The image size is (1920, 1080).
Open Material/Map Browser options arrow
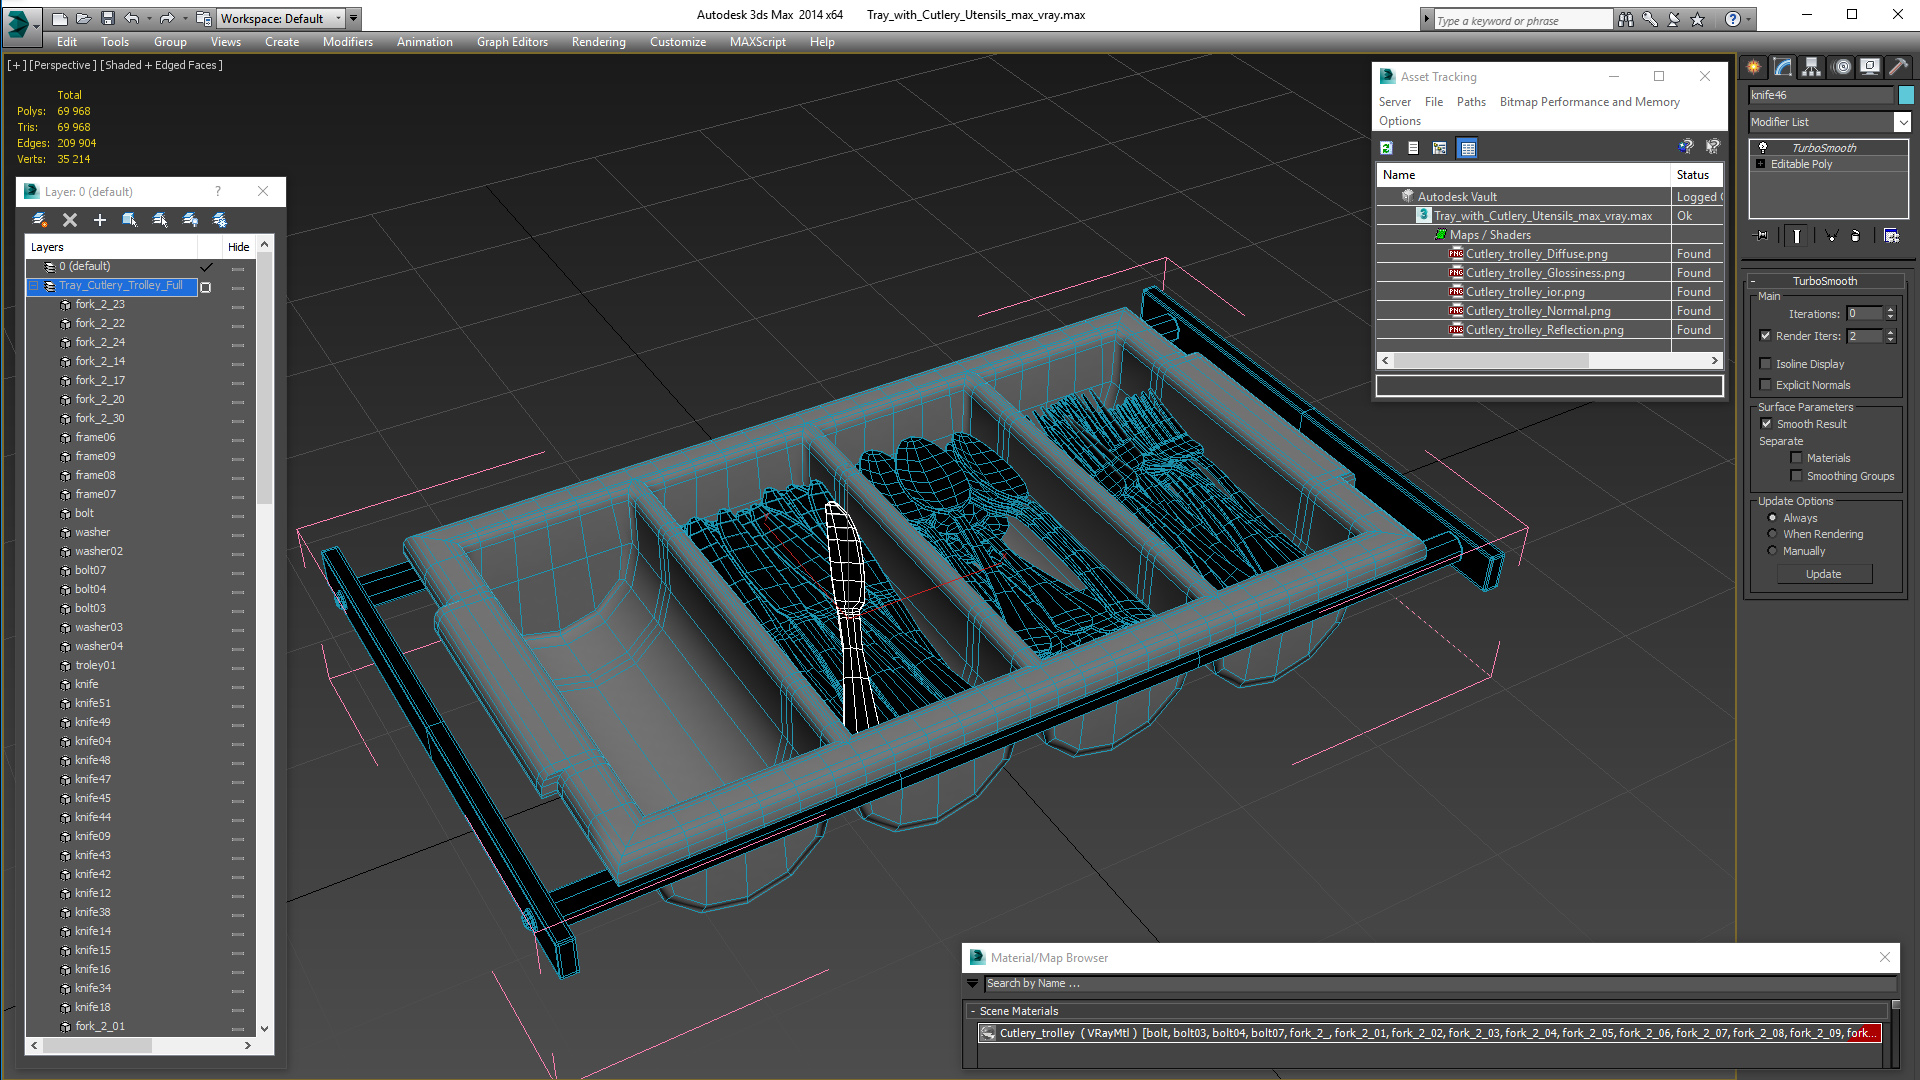coord(972,984)
